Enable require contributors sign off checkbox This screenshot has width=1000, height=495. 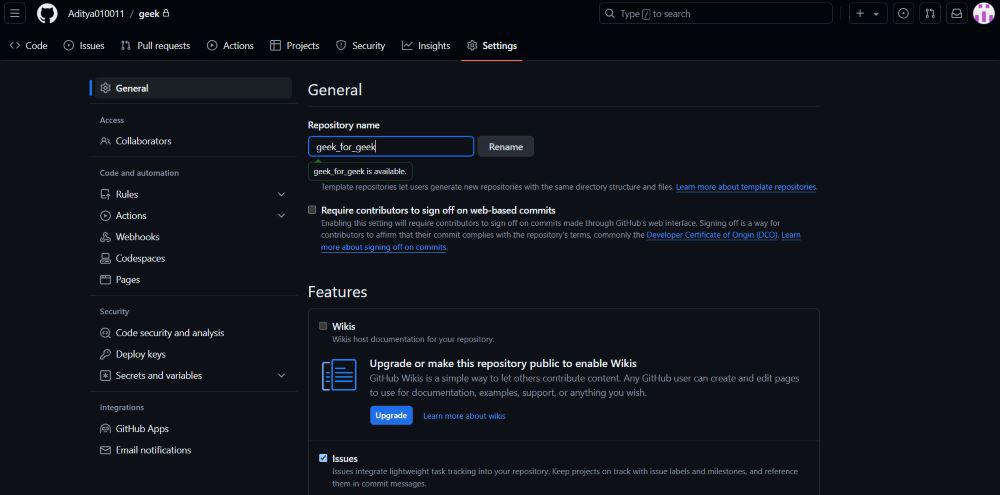[312, 210]
